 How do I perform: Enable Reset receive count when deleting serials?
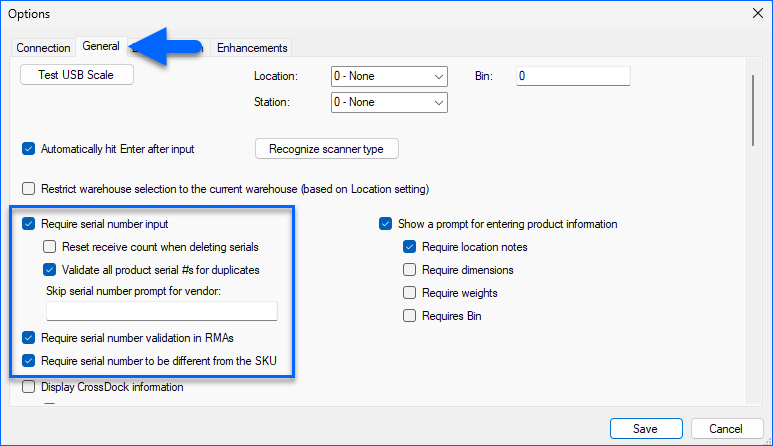(x=50, y=247)
